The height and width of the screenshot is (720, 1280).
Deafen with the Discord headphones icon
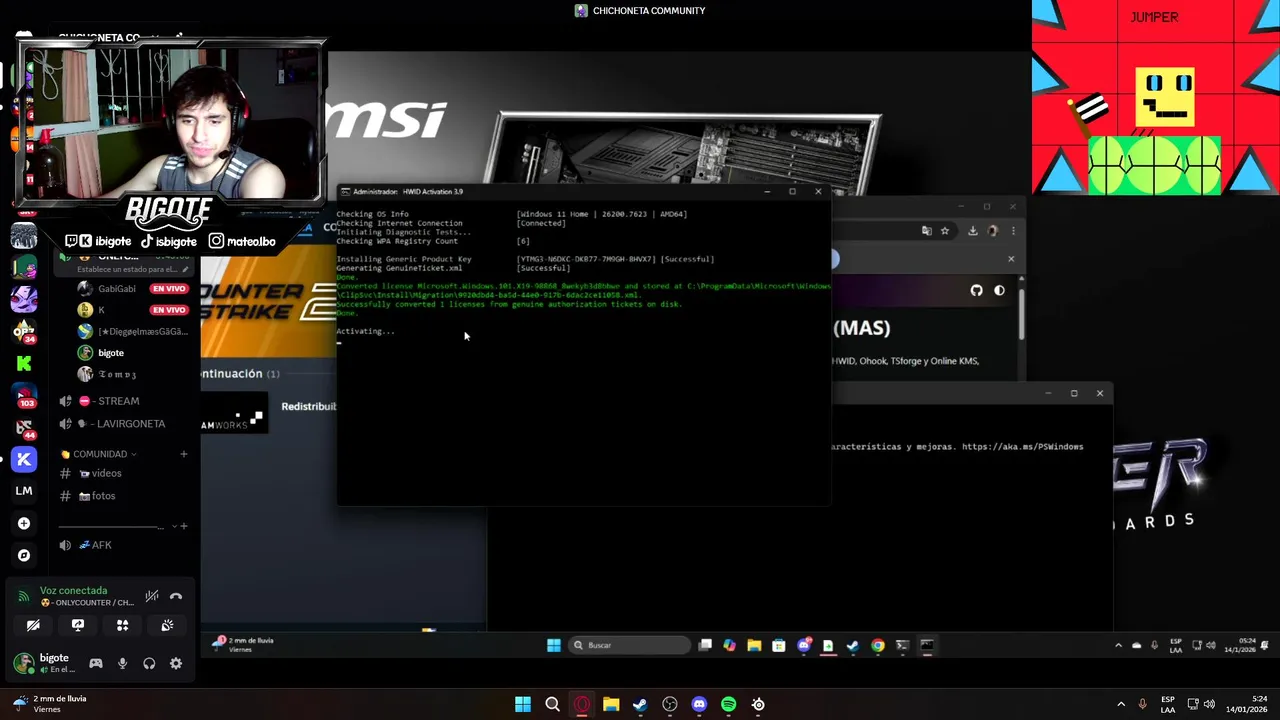(x=149, y=663)
